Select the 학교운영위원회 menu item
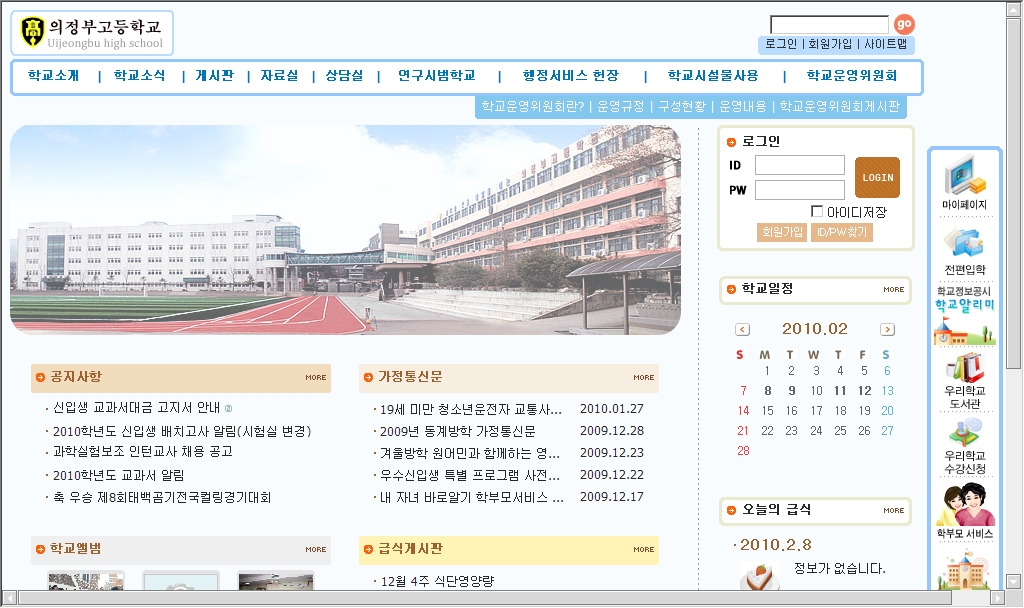The width and height of the screenshot is (1024, 608). coord(851,76)
